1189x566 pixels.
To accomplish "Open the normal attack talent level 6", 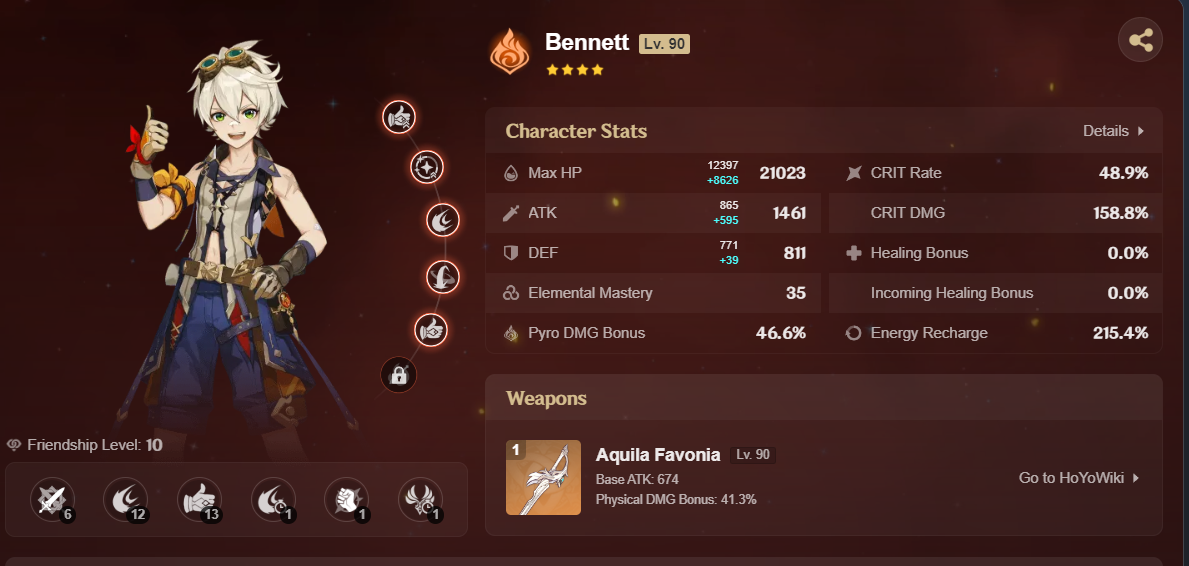I will [52, 500].
